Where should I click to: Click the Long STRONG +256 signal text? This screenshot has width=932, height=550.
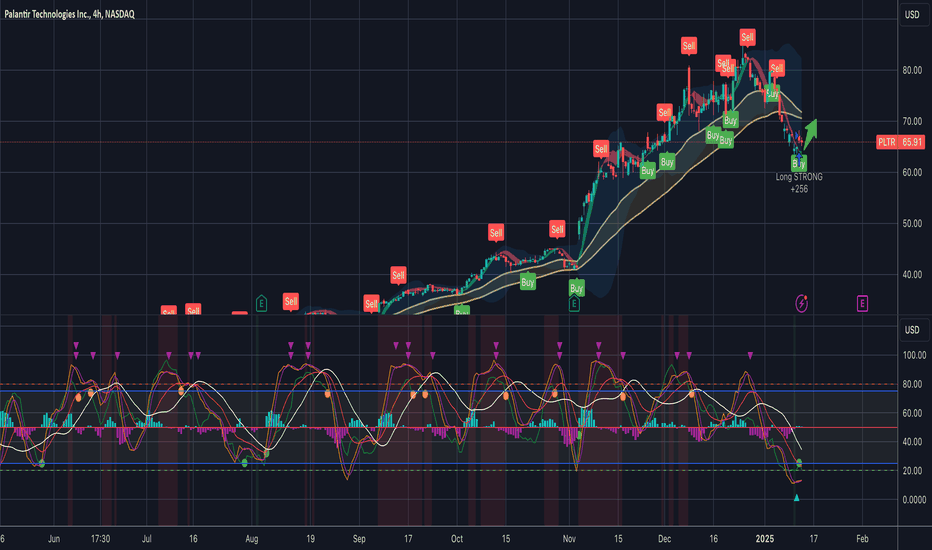click(x=799, y=183)
